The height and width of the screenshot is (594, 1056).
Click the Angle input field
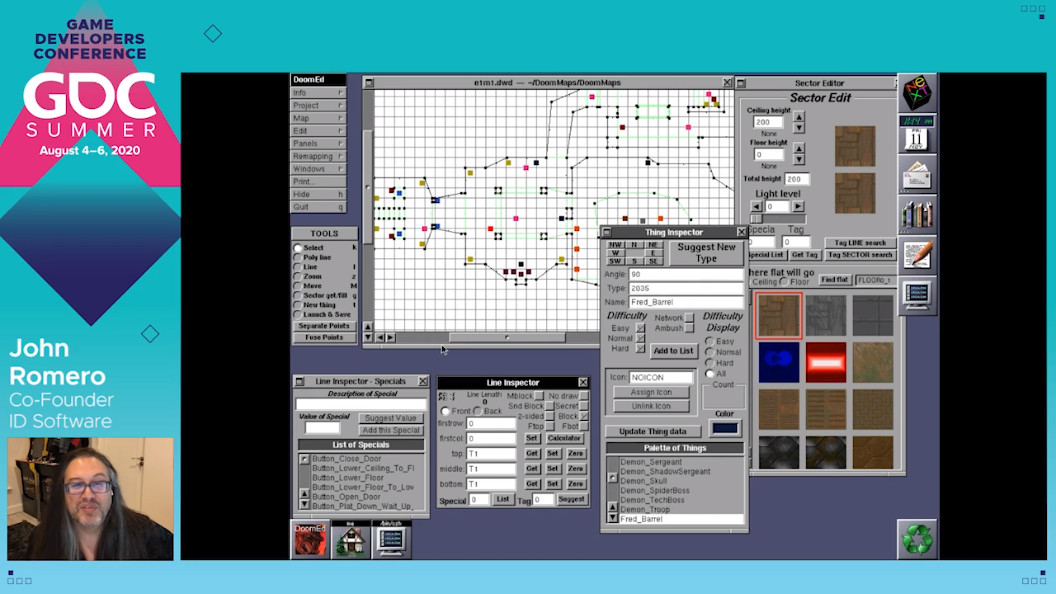pos(686,274)
